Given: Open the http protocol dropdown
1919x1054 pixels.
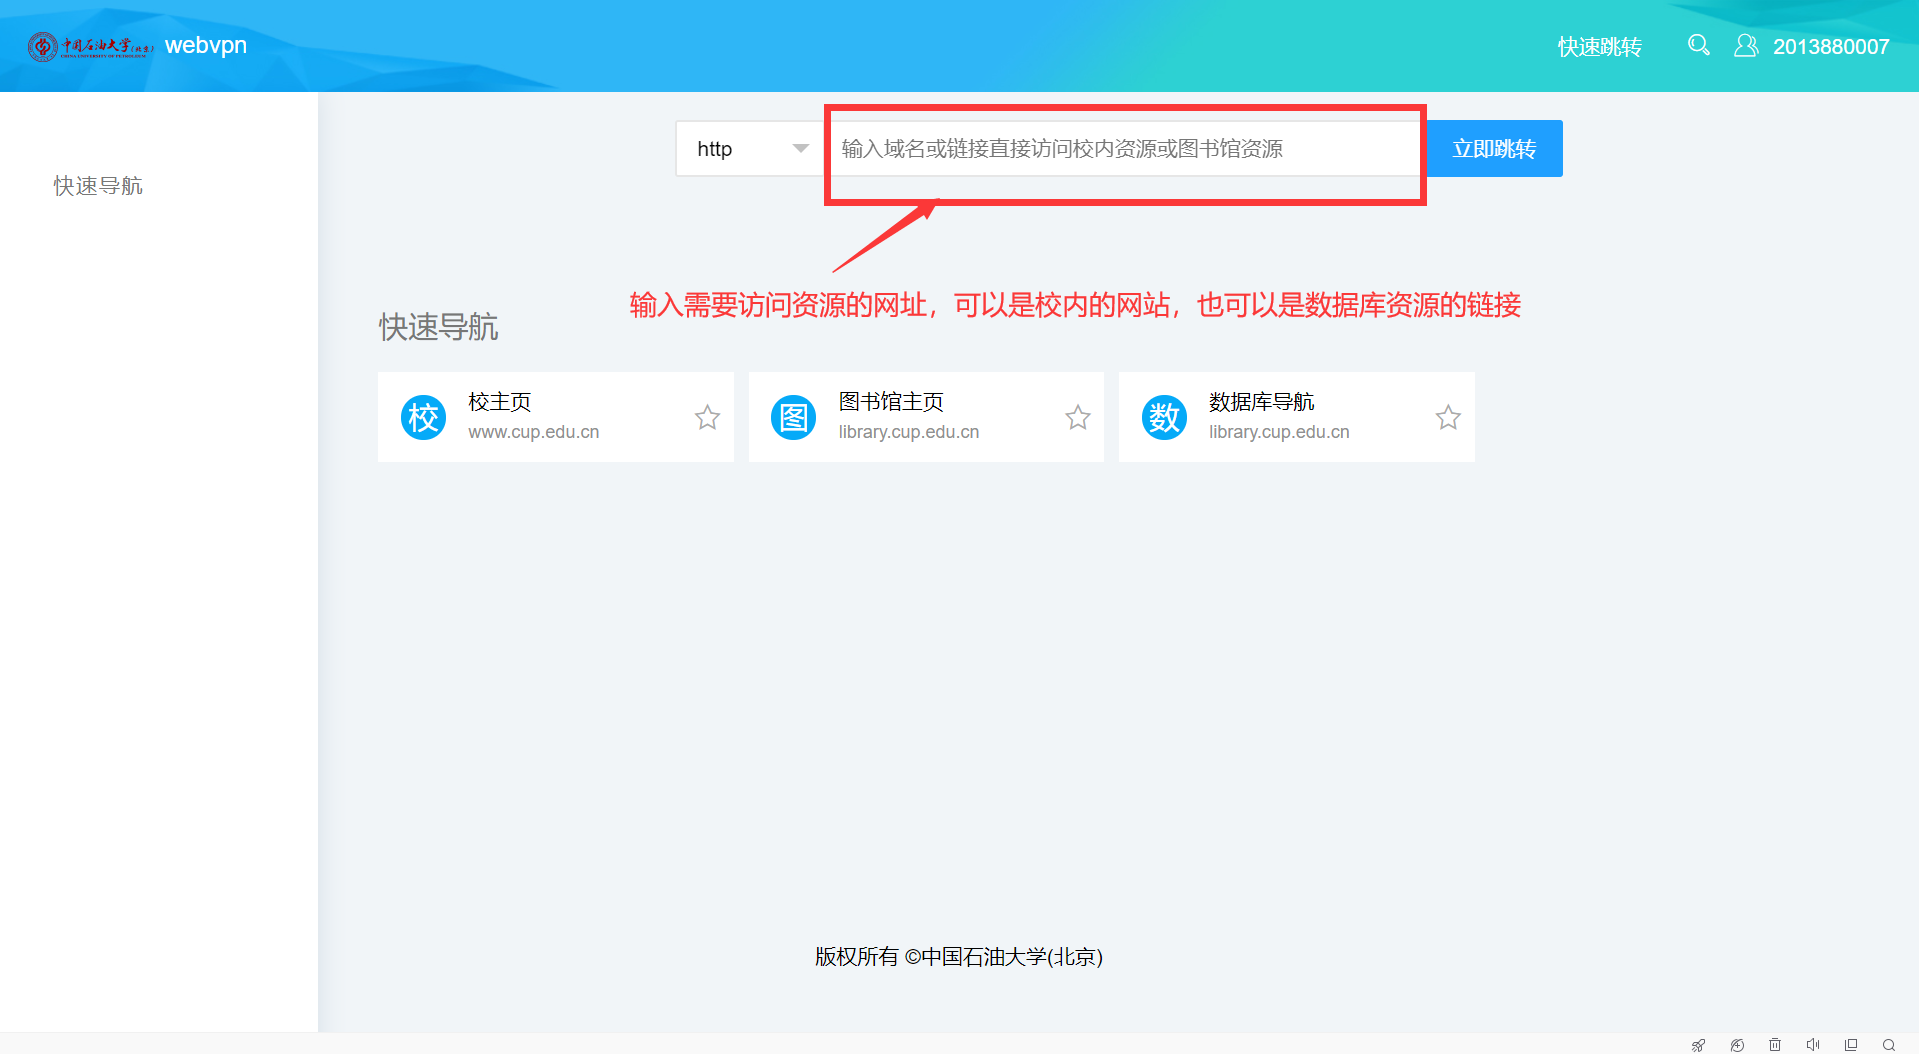Looking at the screenshot, I should tap(752, 149).
